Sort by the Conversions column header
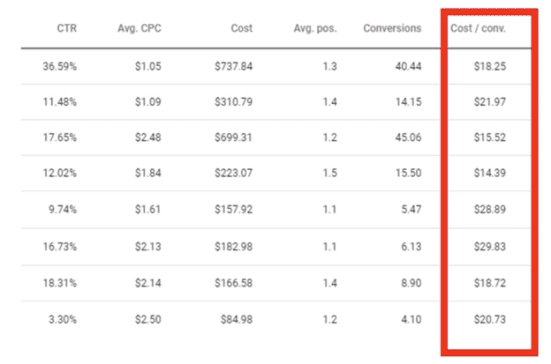 392,28
